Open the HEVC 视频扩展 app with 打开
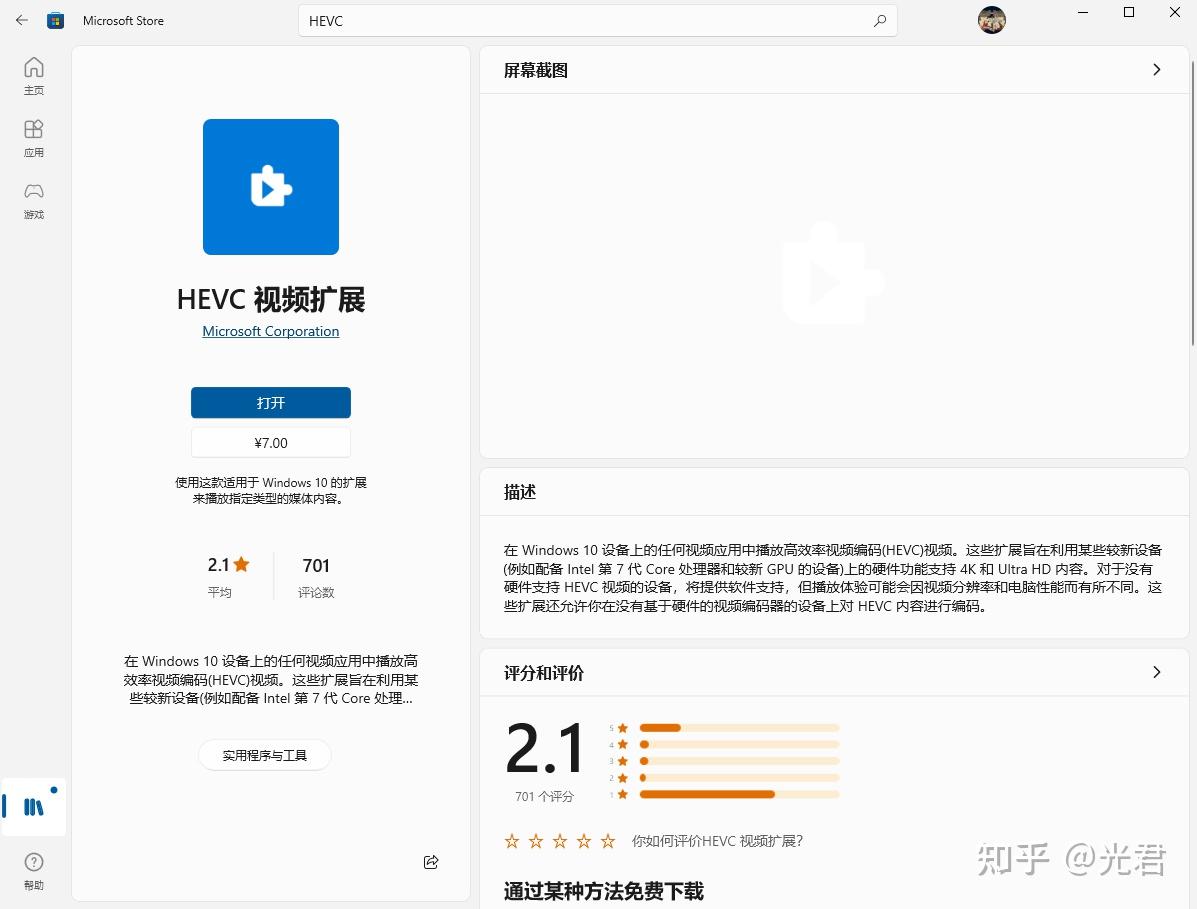 pos(270,403)
